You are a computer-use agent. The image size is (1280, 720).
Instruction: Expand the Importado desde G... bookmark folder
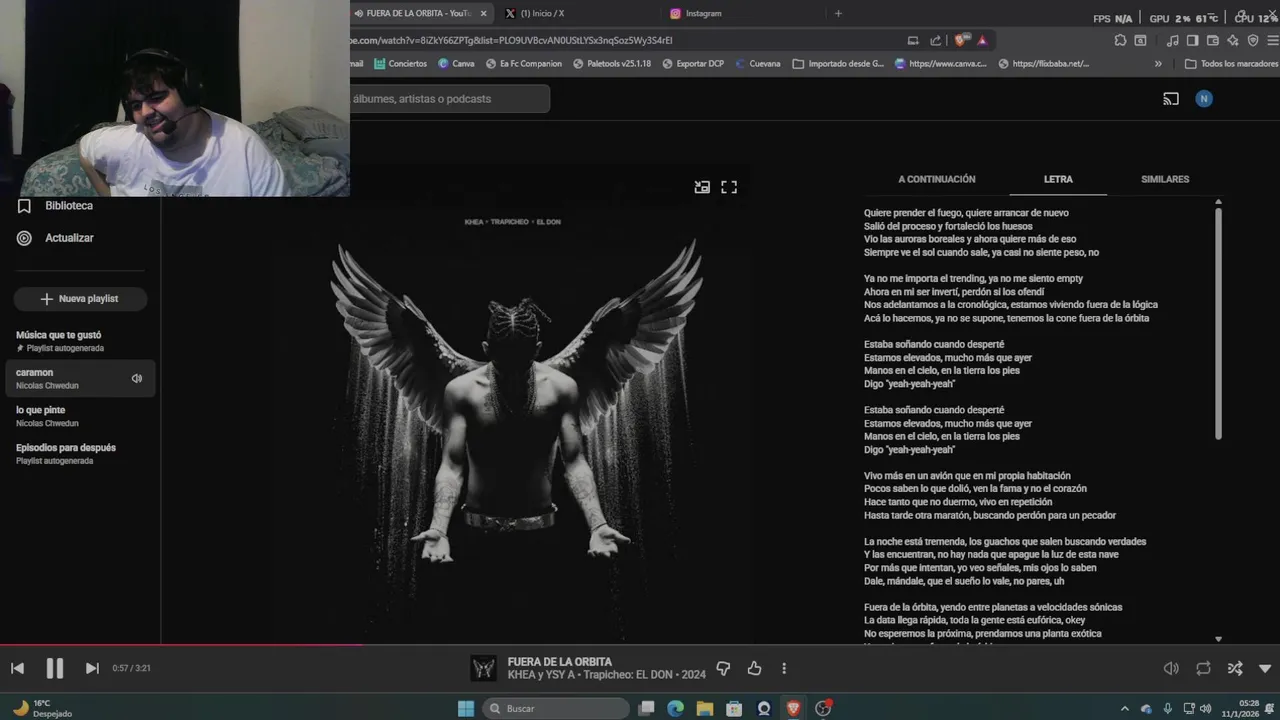pyautogui.click(x=838, y=63)
